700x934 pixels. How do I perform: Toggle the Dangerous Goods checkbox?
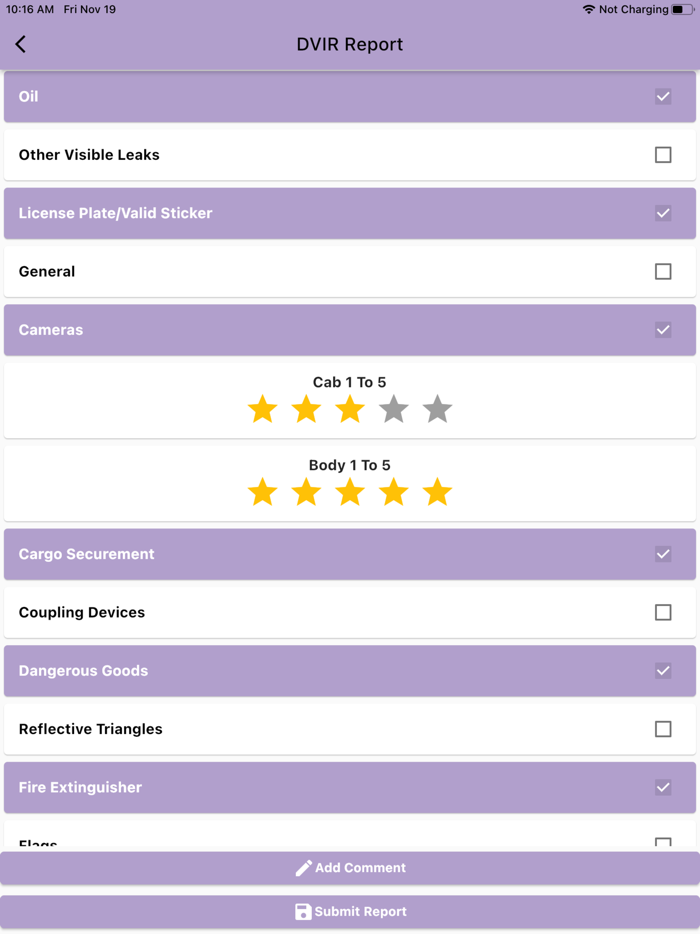tap(663, 671)
